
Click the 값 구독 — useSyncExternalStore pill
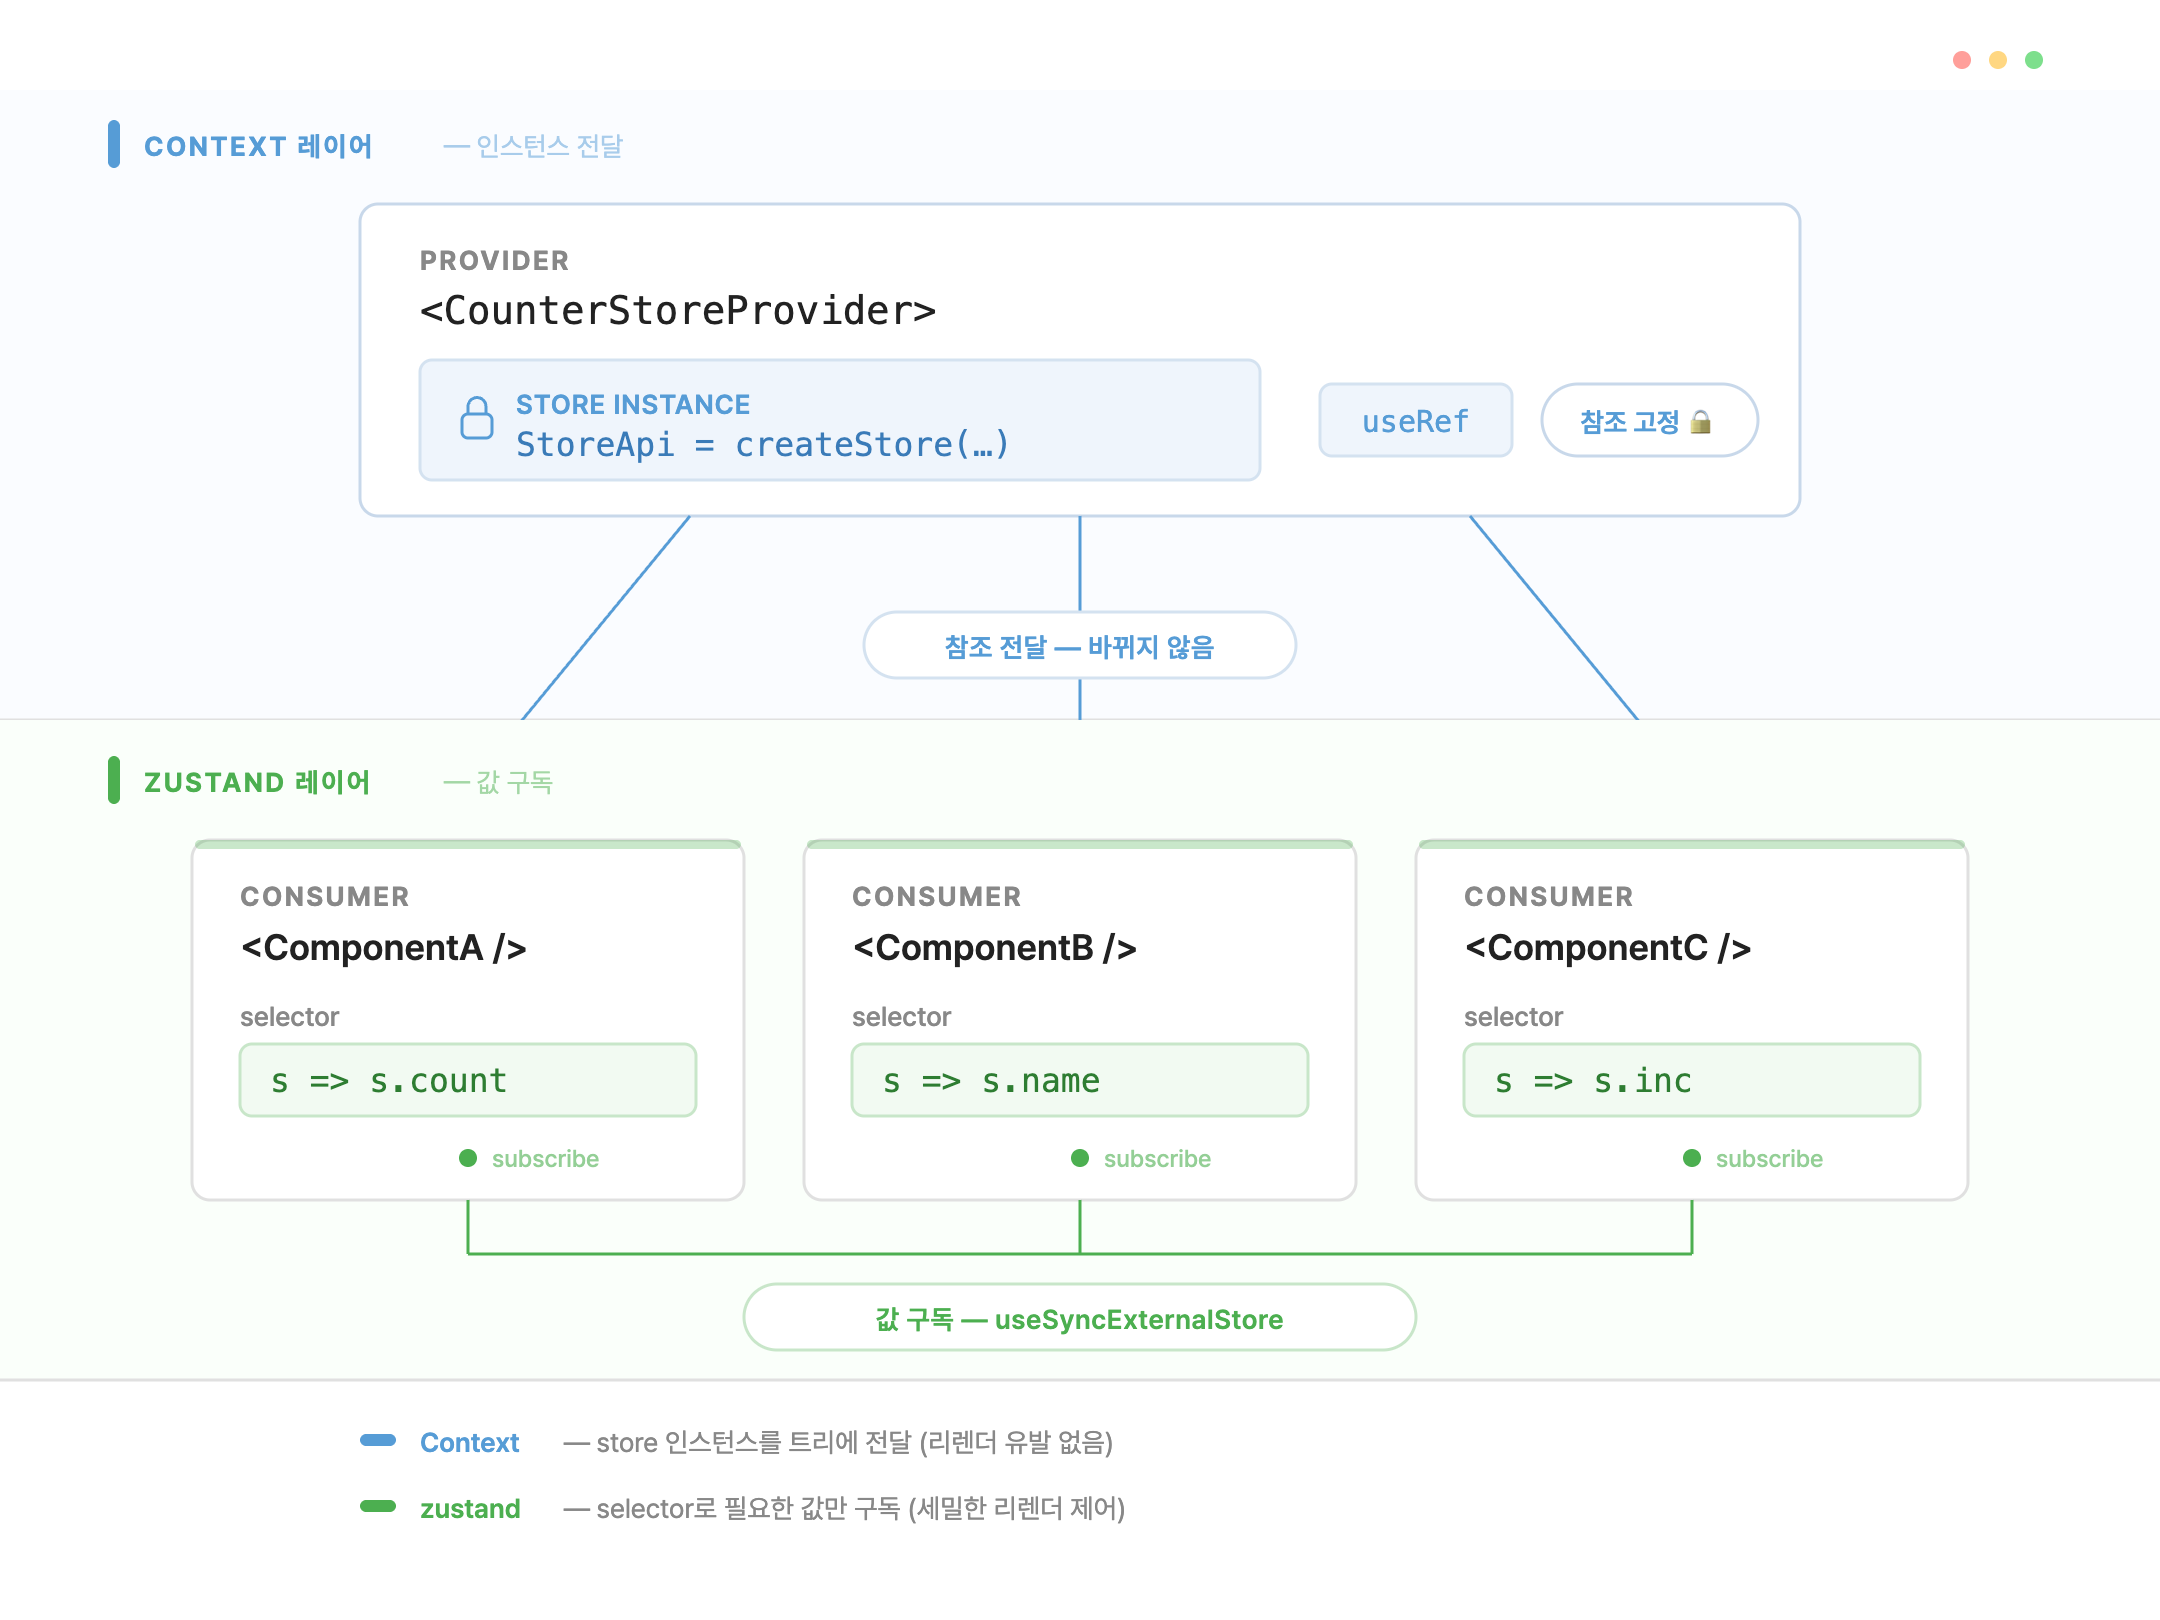(x=1079, y=1319)
